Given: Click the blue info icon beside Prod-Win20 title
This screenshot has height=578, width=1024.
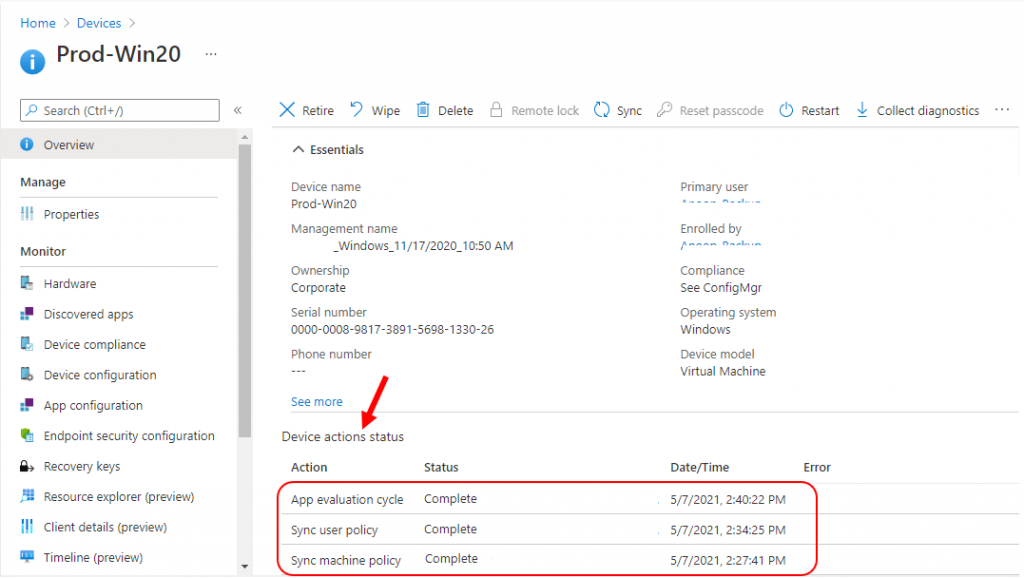Looking at the screenshot, I should point(33,62).
